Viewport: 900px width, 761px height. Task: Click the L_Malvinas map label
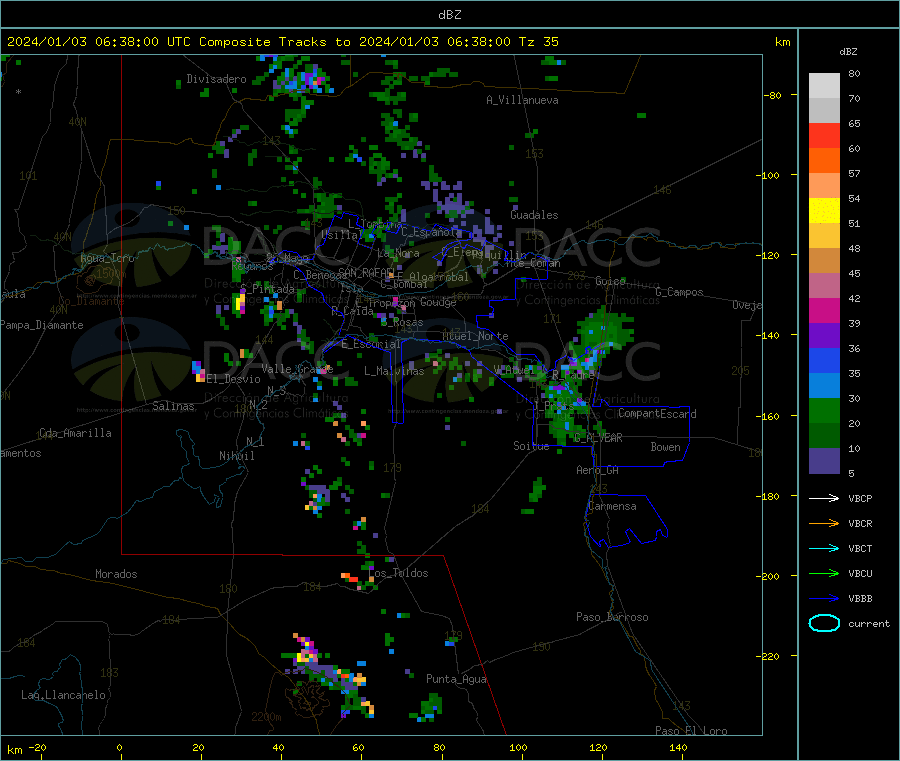point(394,371)
